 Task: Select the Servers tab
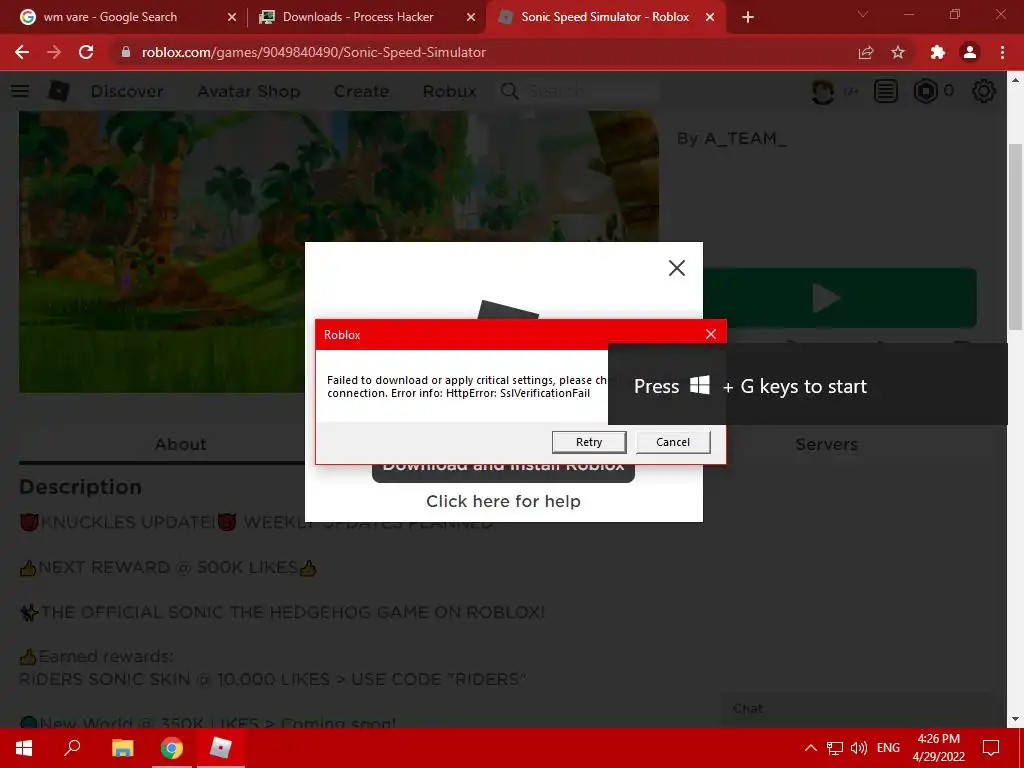coord(826,444)
